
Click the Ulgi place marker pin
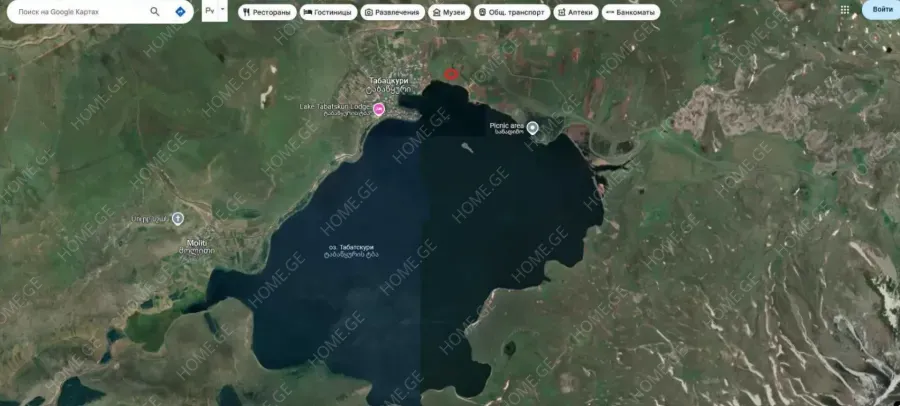click(x=178, y=218)
